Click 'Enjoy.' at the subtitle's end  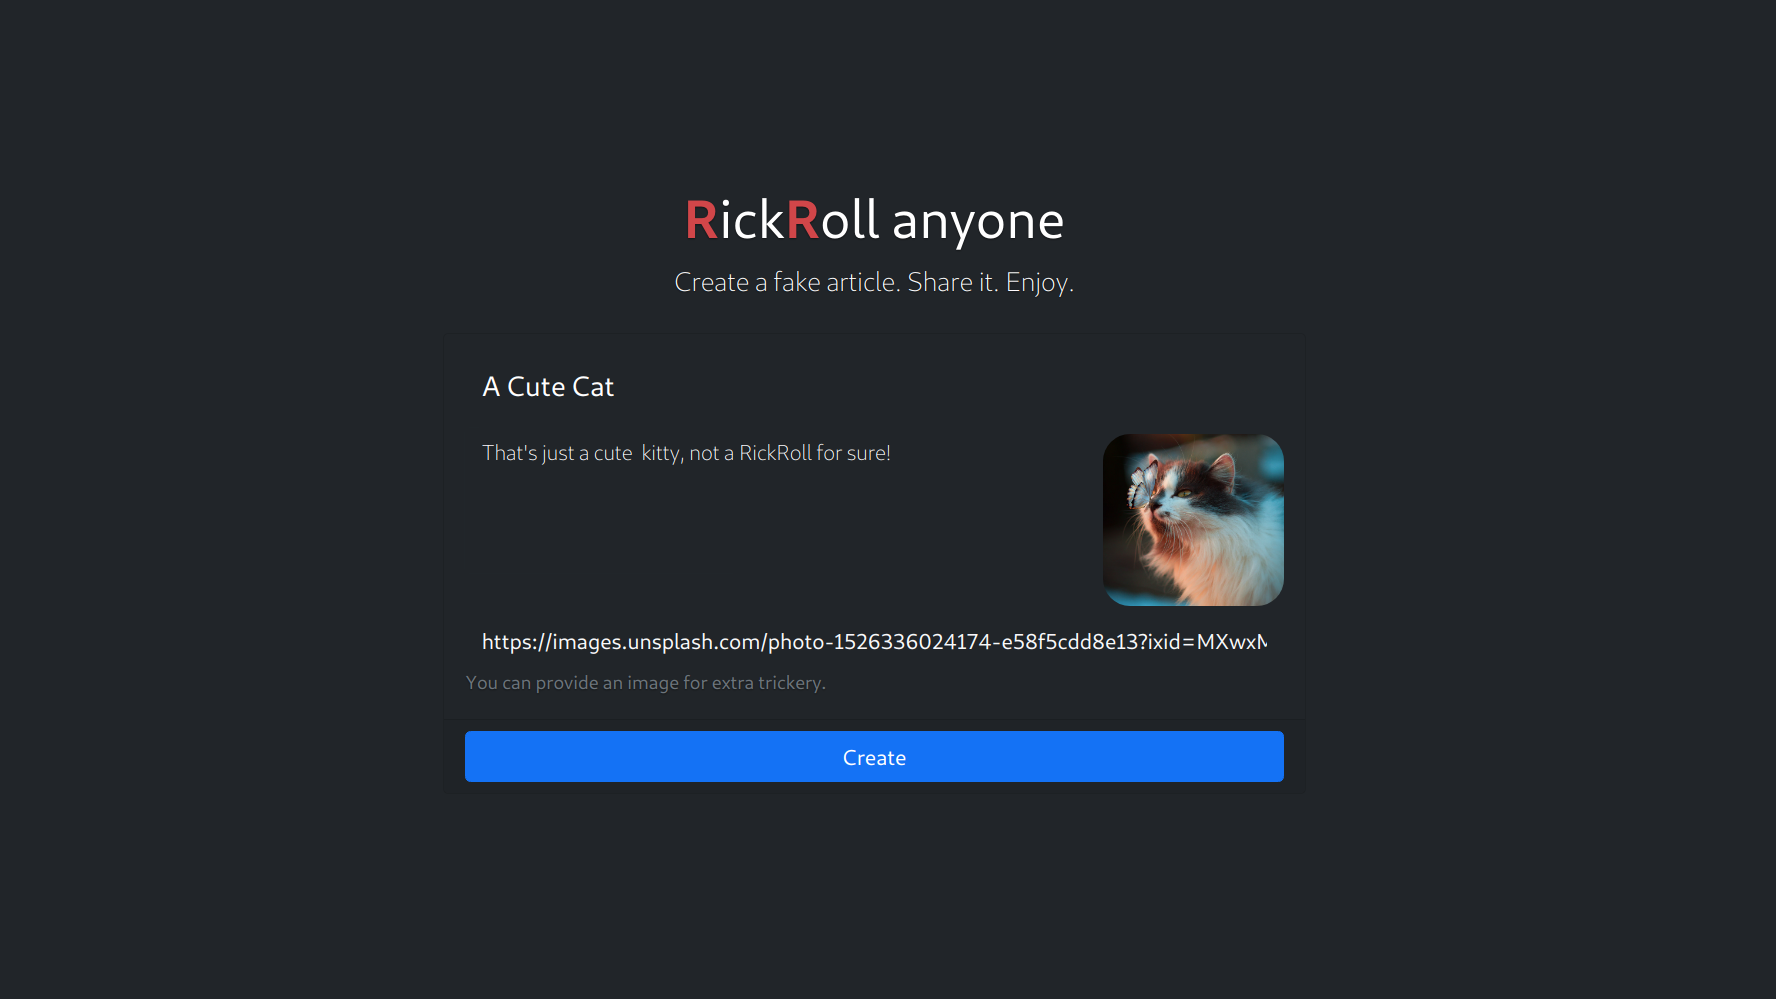click(x=1040, y=283)
